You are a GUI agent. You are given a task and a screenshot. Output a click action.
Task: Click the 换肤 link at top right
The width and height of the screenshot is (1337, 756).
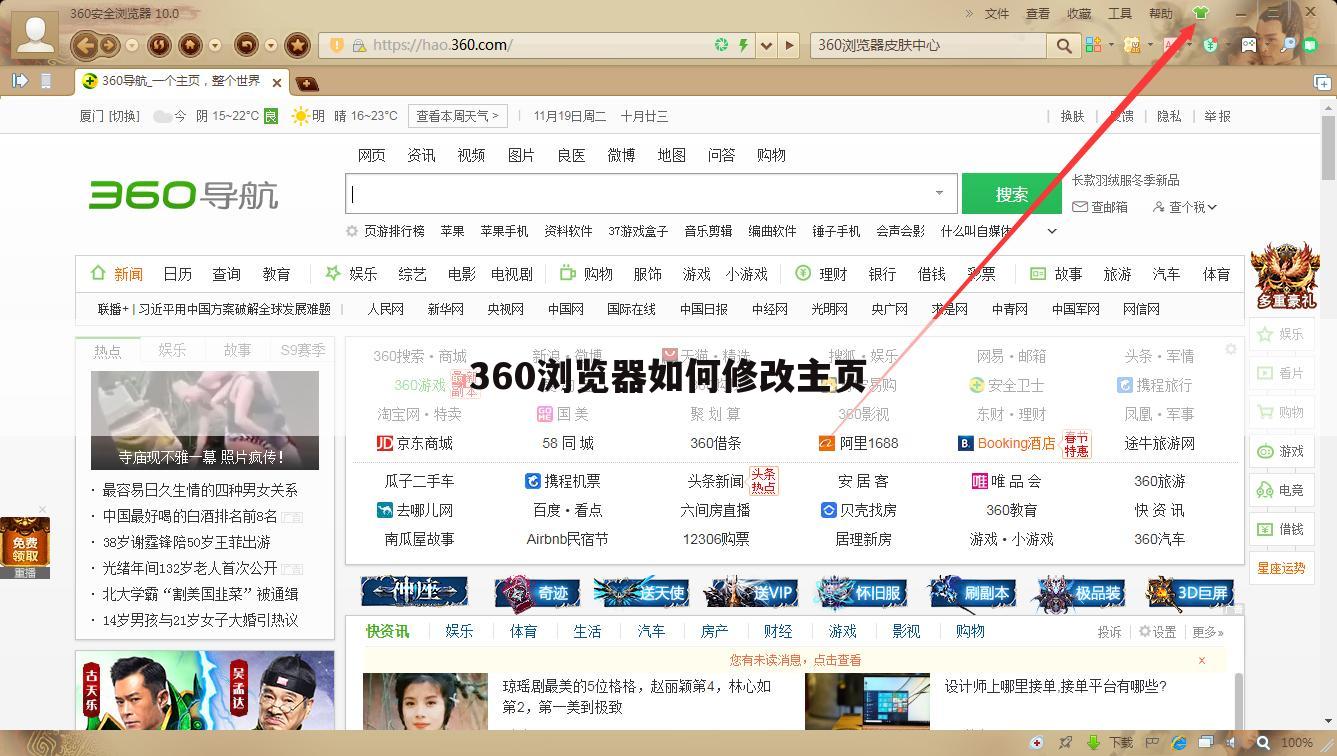coord(1072,116)
